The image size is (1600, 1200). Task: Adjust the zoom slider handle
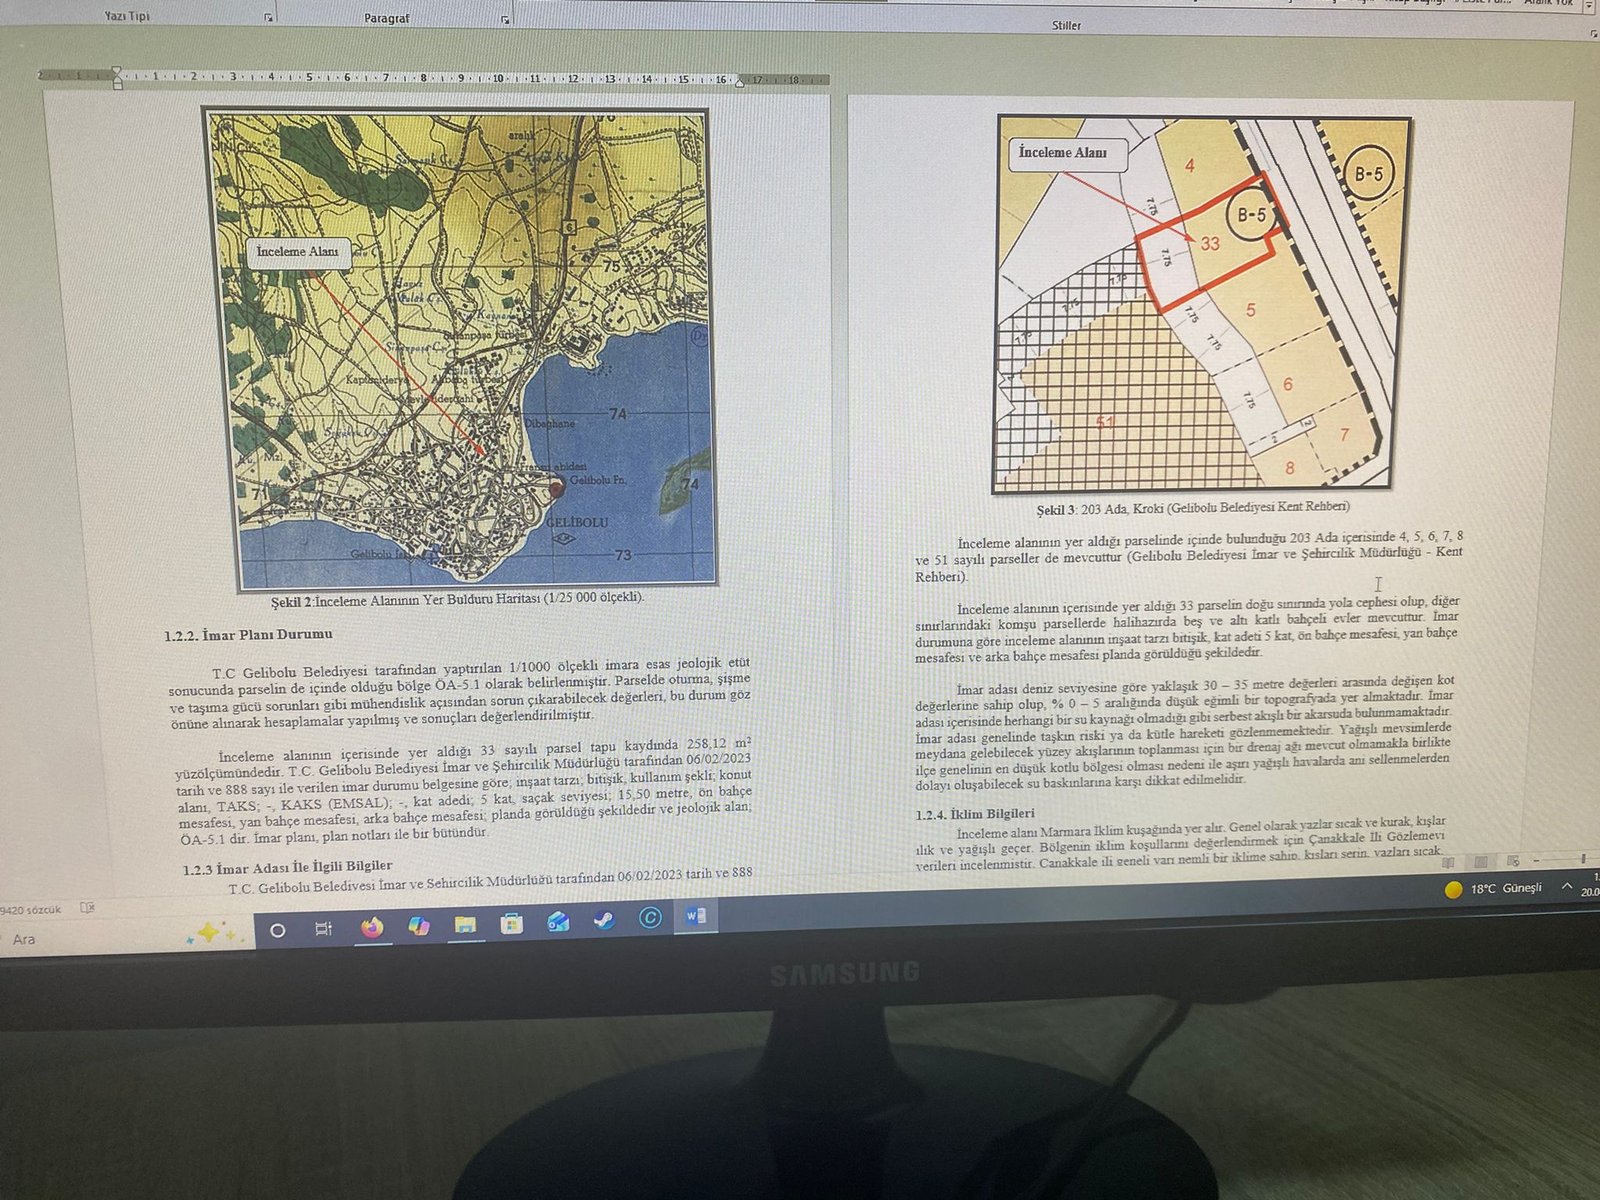(x=1583, y=859)
